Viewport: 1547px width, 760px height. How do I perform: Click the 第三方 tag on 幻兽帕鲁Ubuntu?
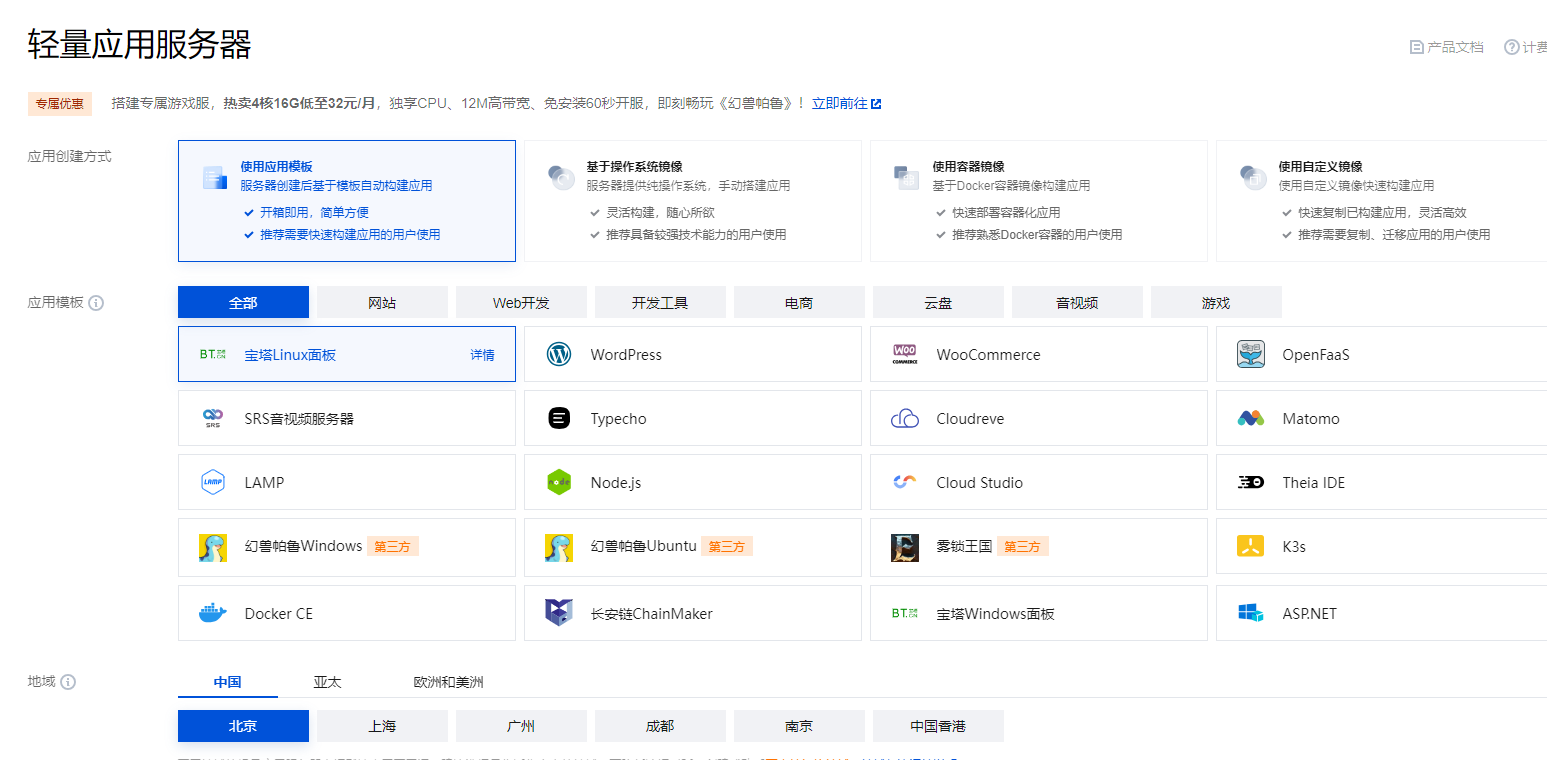point(727,547)
